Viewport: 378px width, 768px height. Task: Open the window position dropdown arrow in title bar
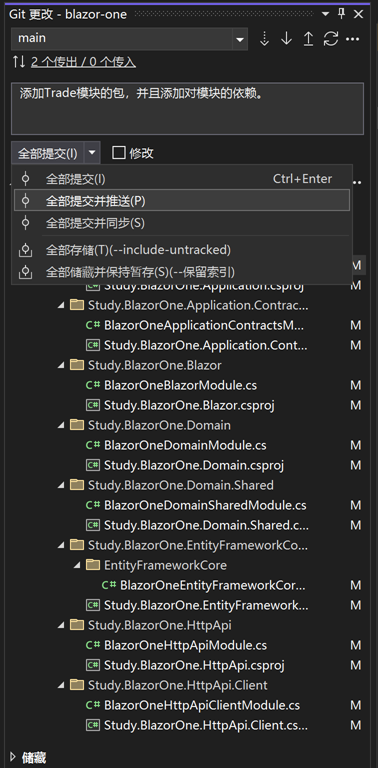pyautogui.click(x=326, y=14)
